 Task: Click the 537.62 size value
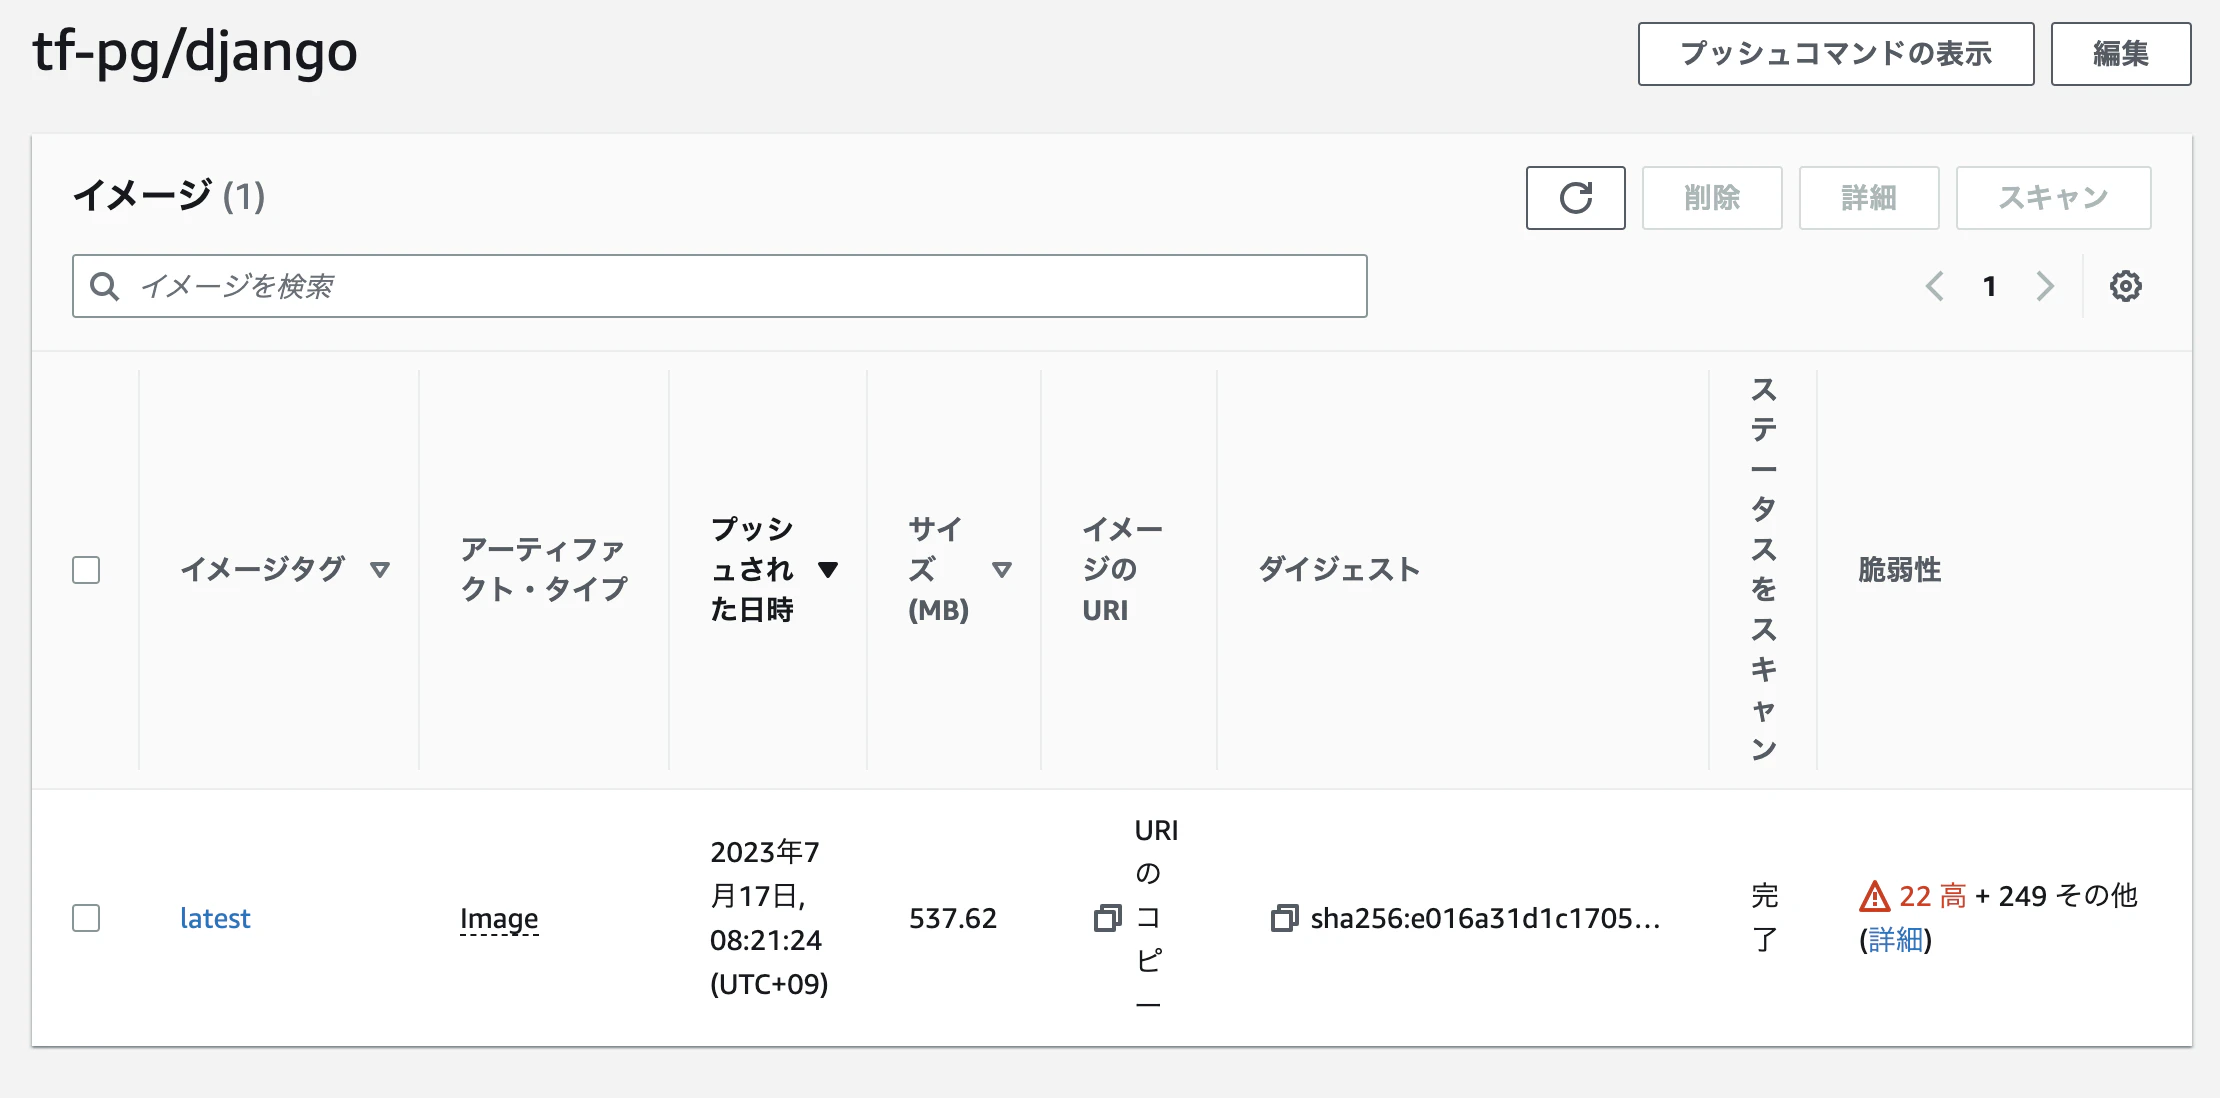point(952,918)
